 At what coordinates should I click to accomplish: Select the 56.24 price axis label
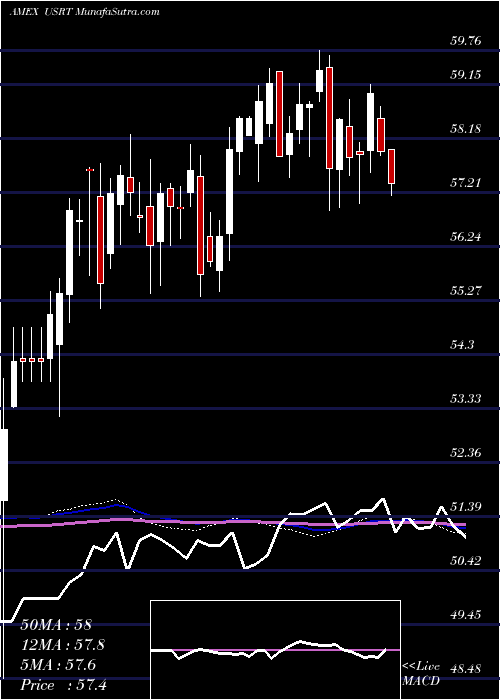(x=466, y=237)
